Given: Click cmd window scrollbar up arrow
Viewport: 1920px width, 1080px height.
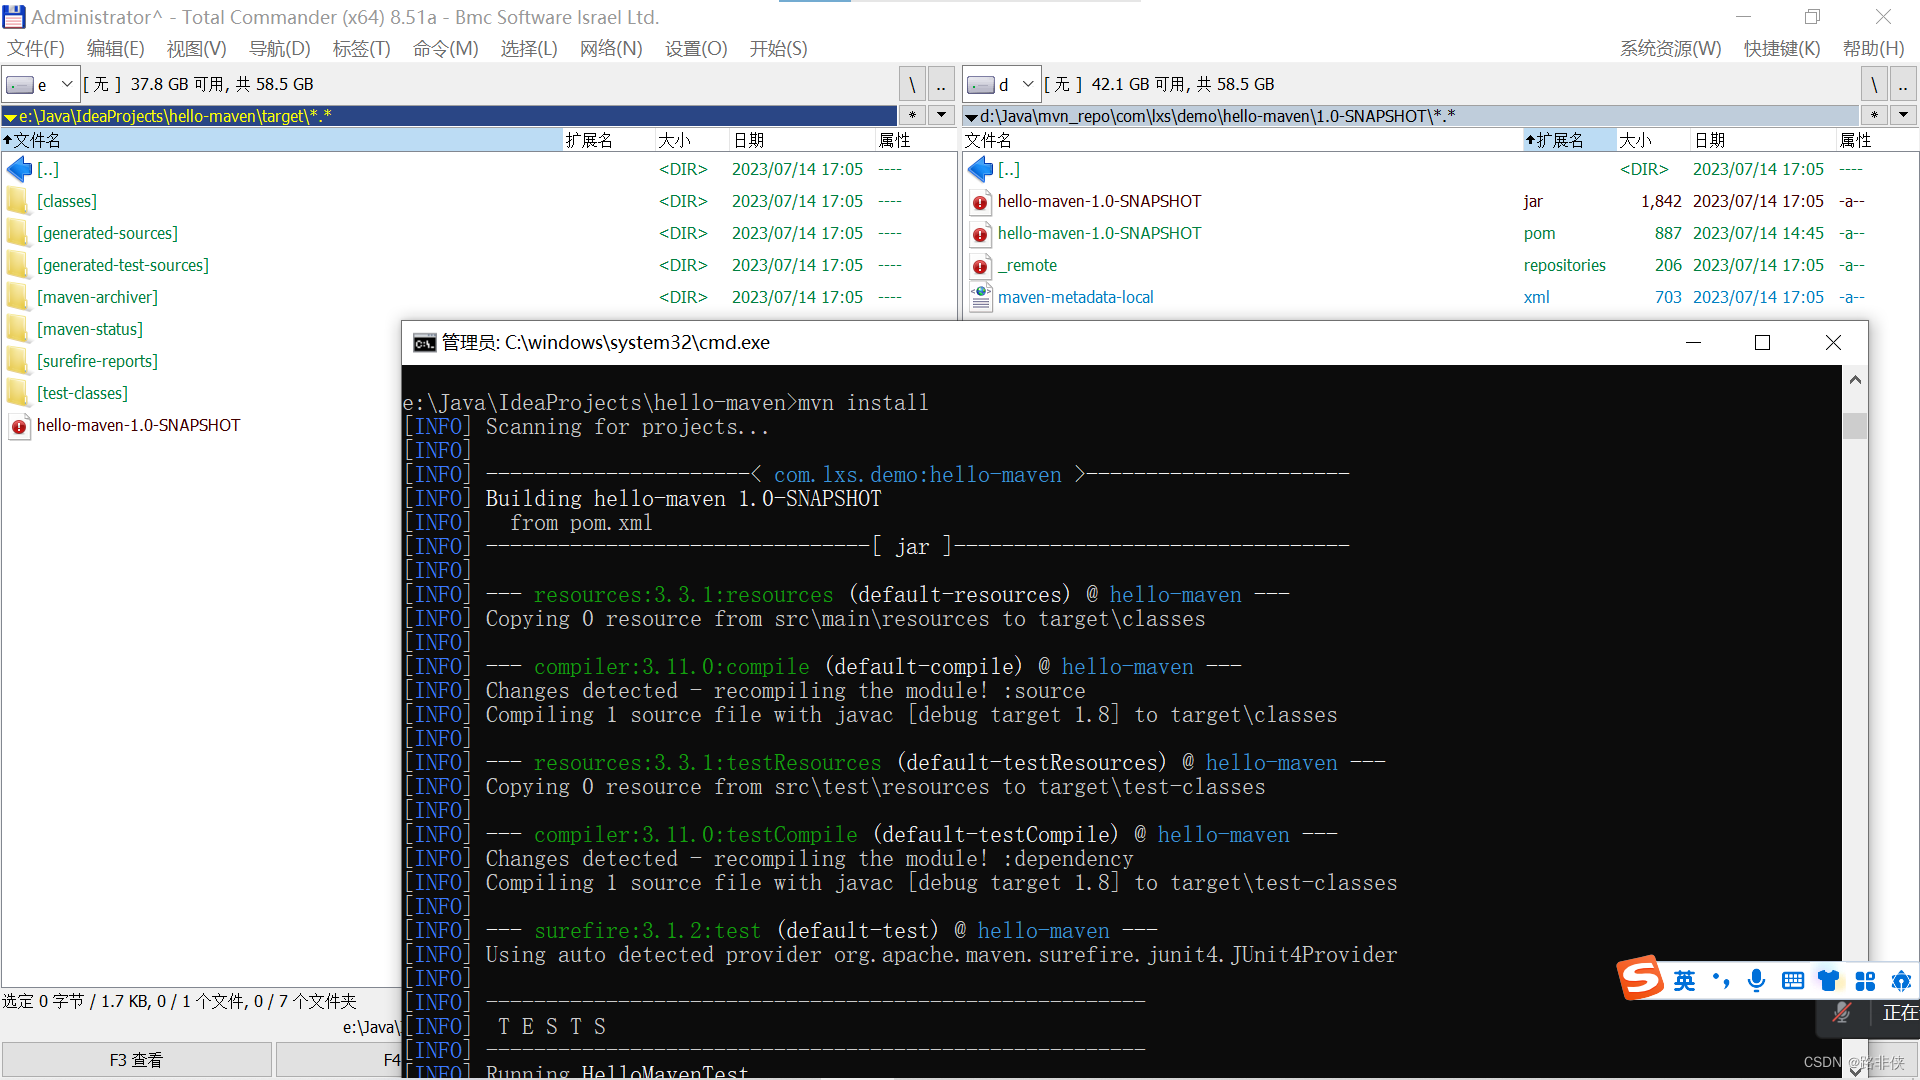Looking at the screenshot, I should click(1855, 380).
